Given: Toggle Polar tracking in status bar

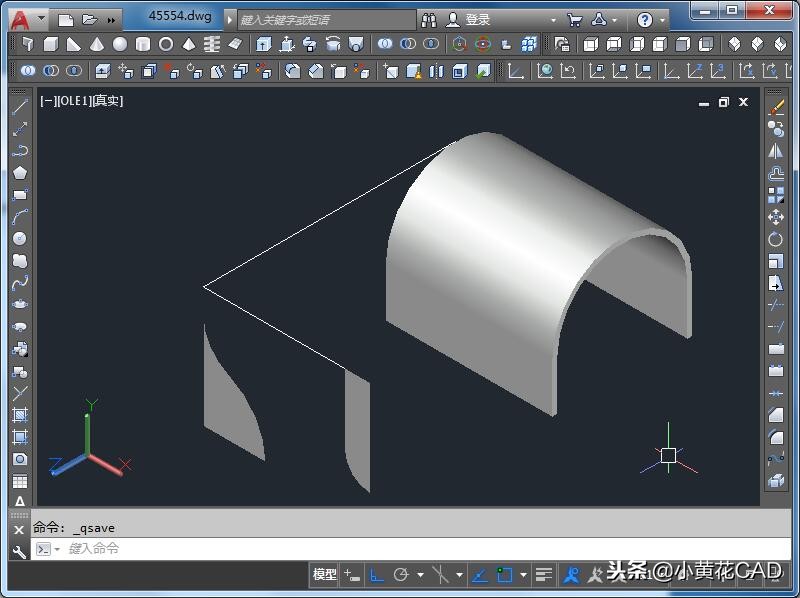Looking at the screenshot, I should point(402,575).
